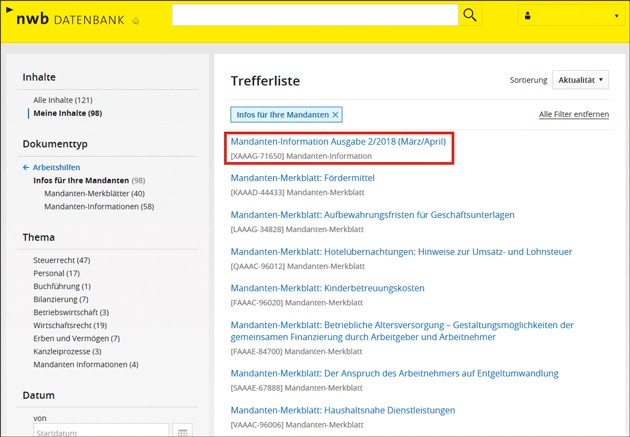Open the calendar picker for start date
This screenshot has width=630, height=437.
(183, 431)
